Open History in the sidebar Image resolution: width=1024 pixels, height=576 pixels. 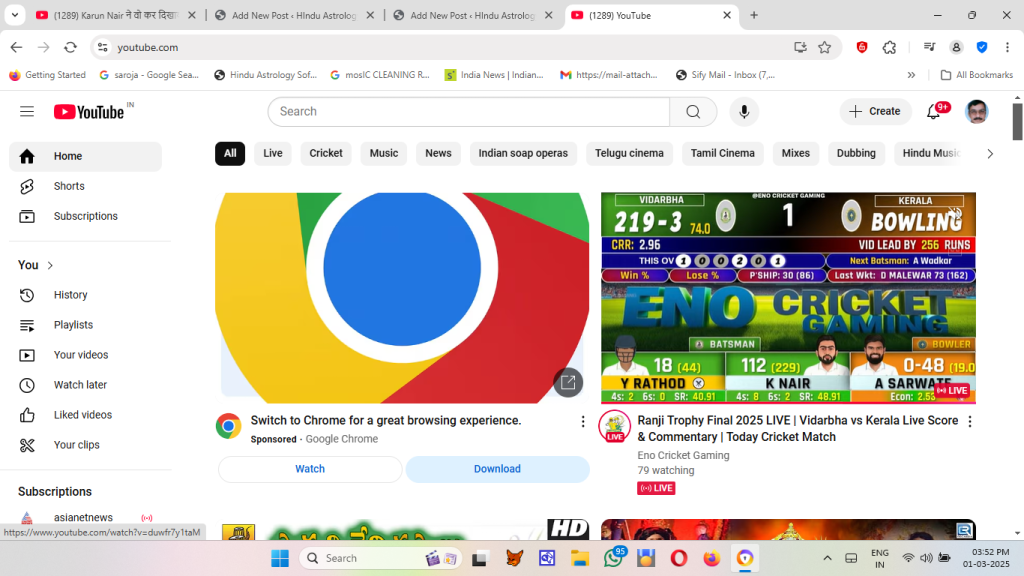tap(86, 295)
